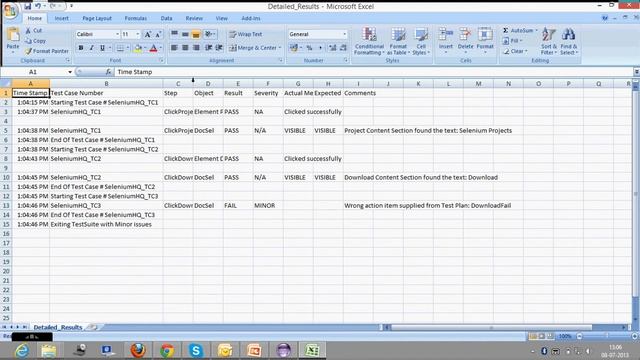Image resolution: width=640 pixels, height=360 pixels.
Task: Toggle Underline formatting
Action: click(102, 48)
